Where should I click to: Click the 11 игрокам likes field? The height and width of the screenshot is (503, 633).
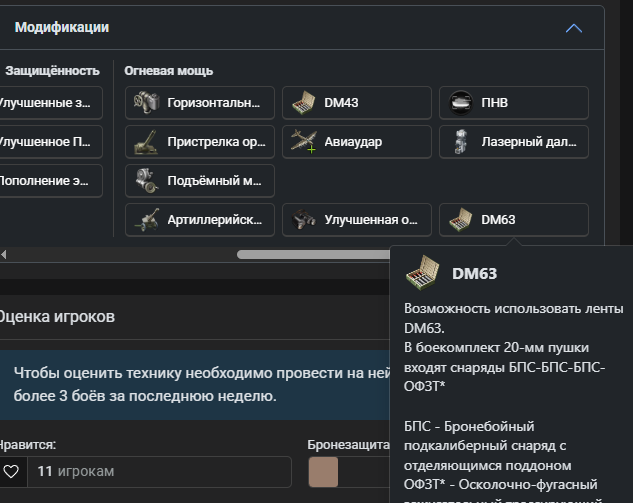(158, 471)
